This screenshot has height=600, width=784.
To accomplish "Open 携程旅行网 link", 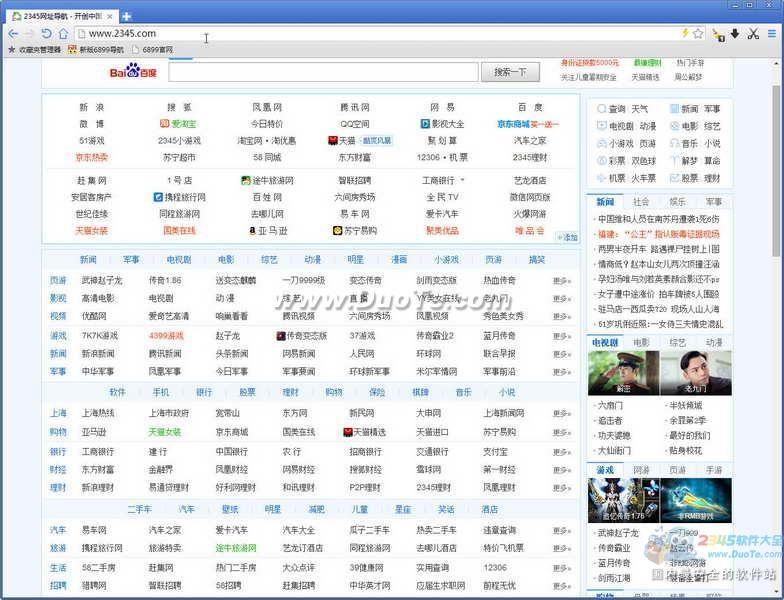I will click(180, 197).
